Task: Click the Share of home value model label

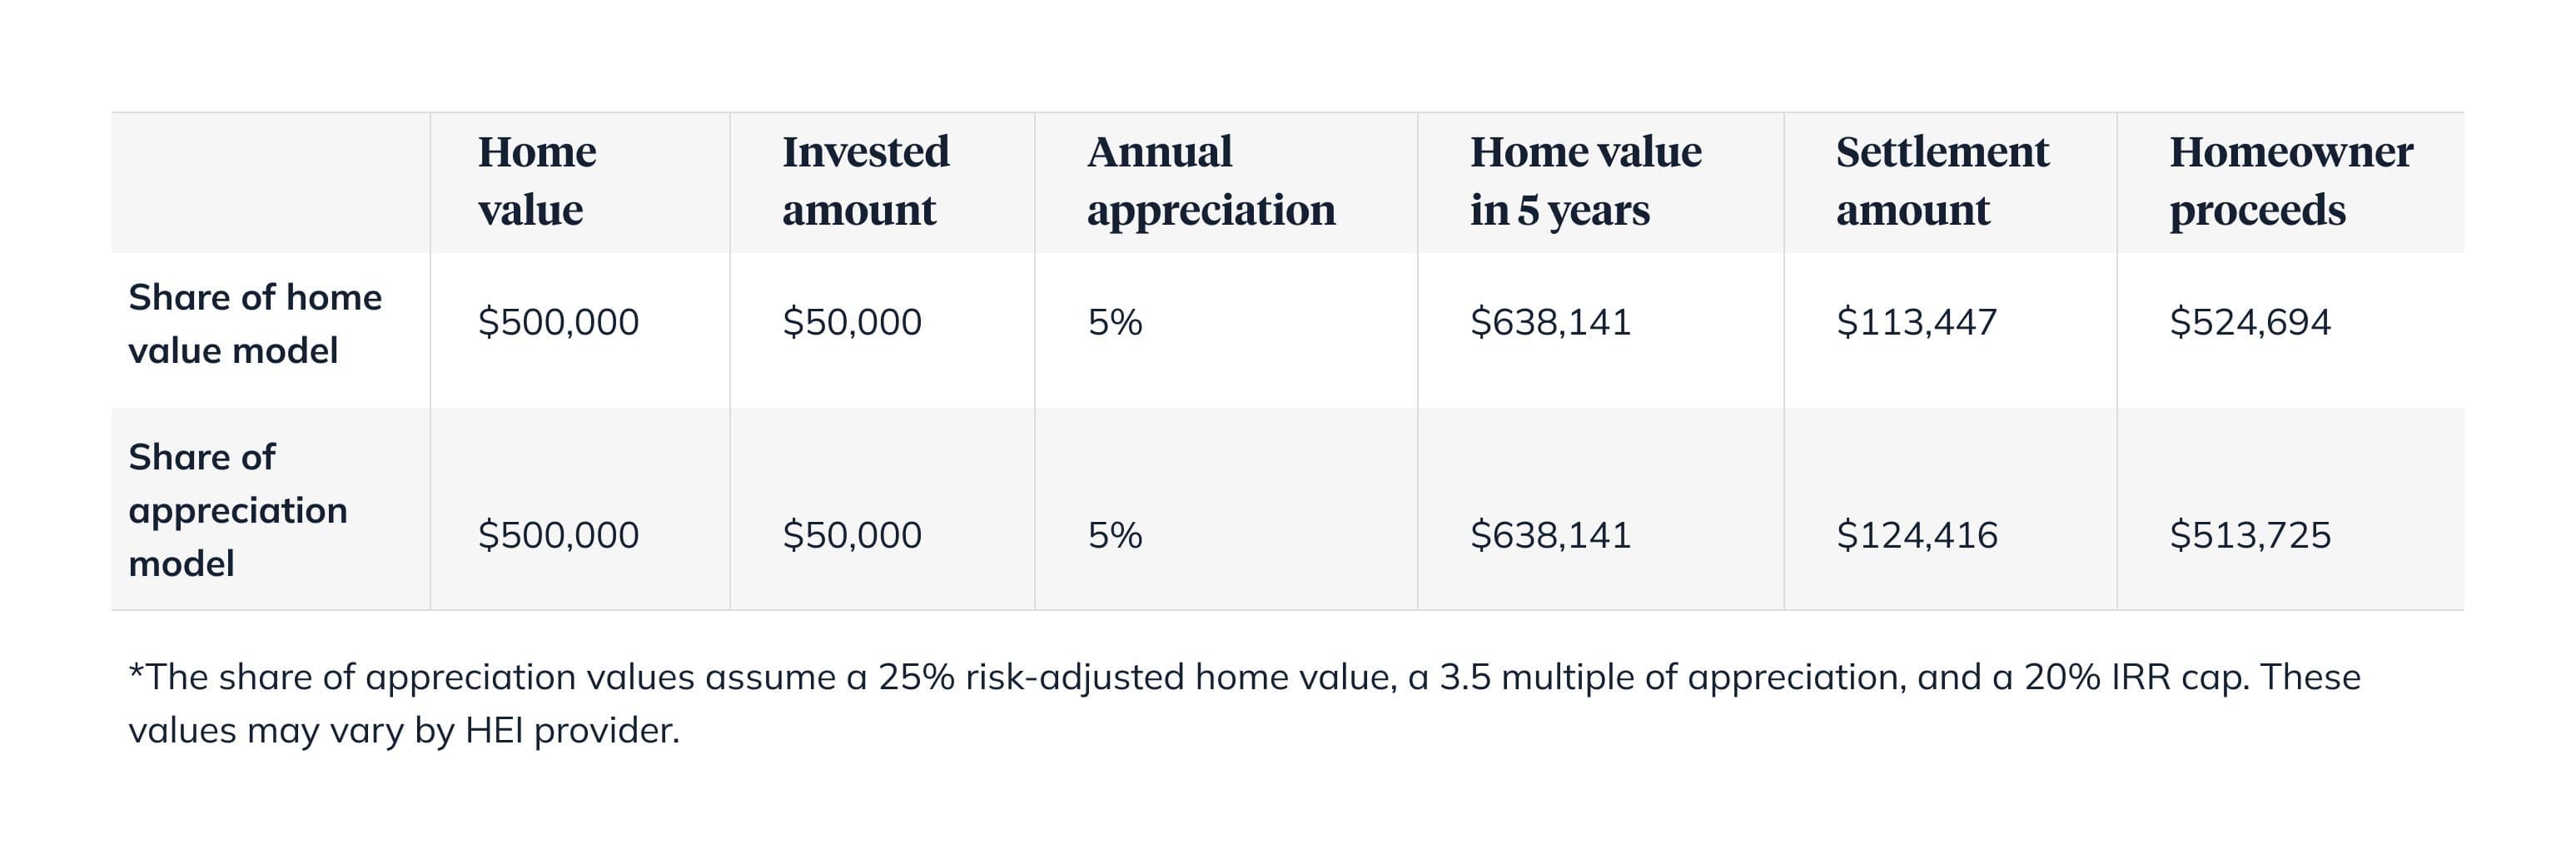Action: (255, 324)
